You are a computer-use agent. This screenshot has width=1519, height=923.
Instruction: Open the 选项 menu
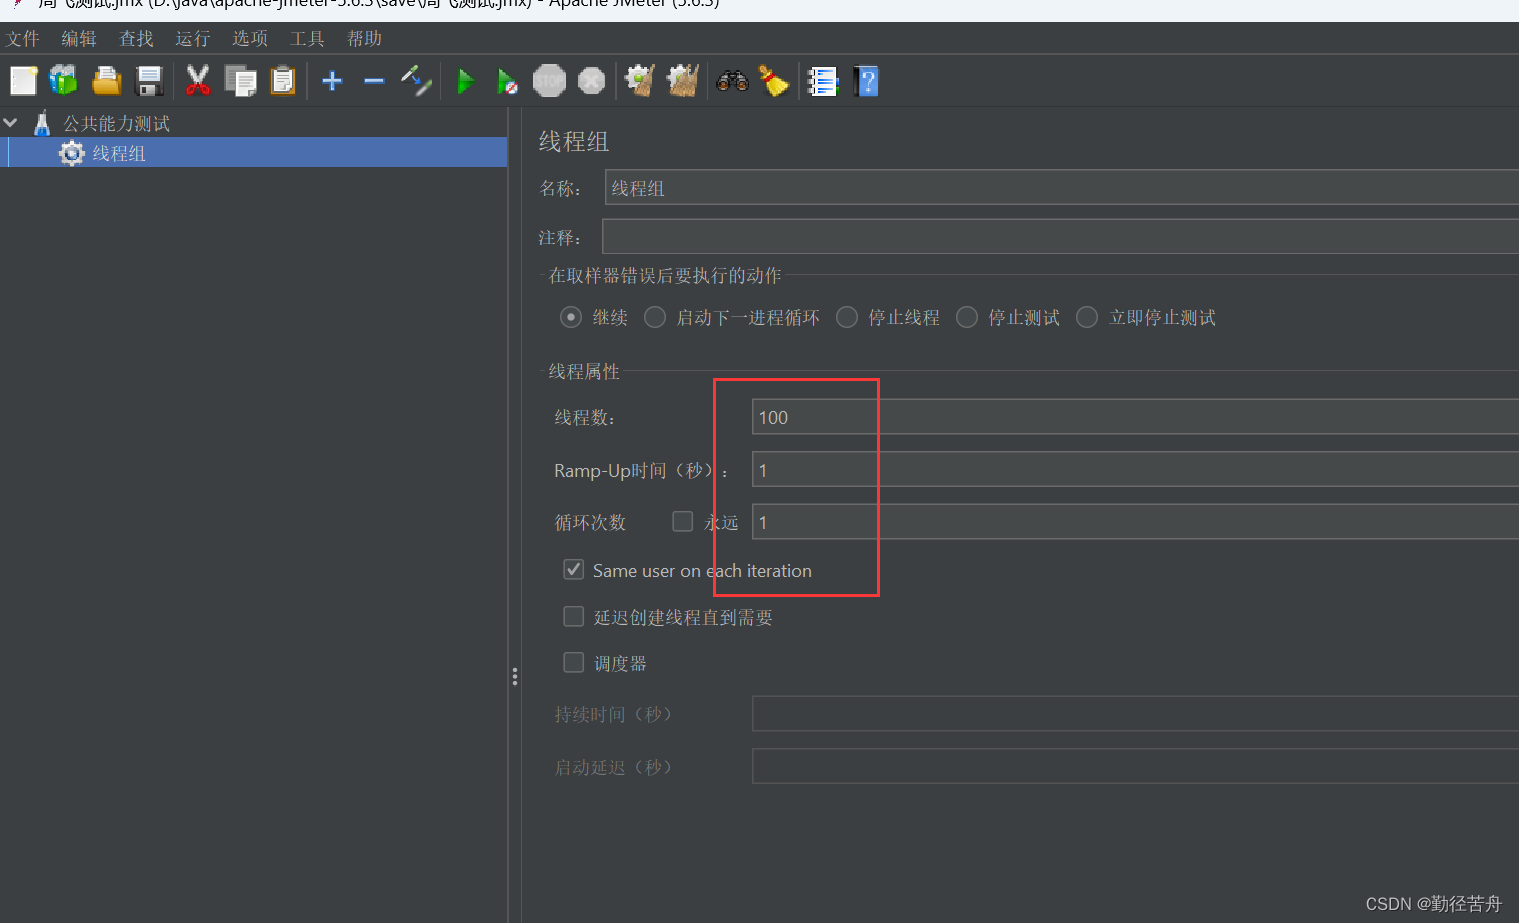tap(249, 38)
